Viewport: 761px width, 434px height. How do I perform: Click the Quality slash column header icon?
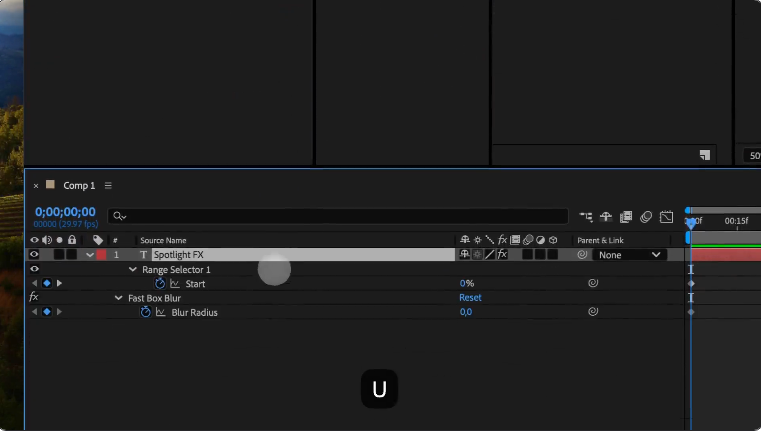coord(490,240)
